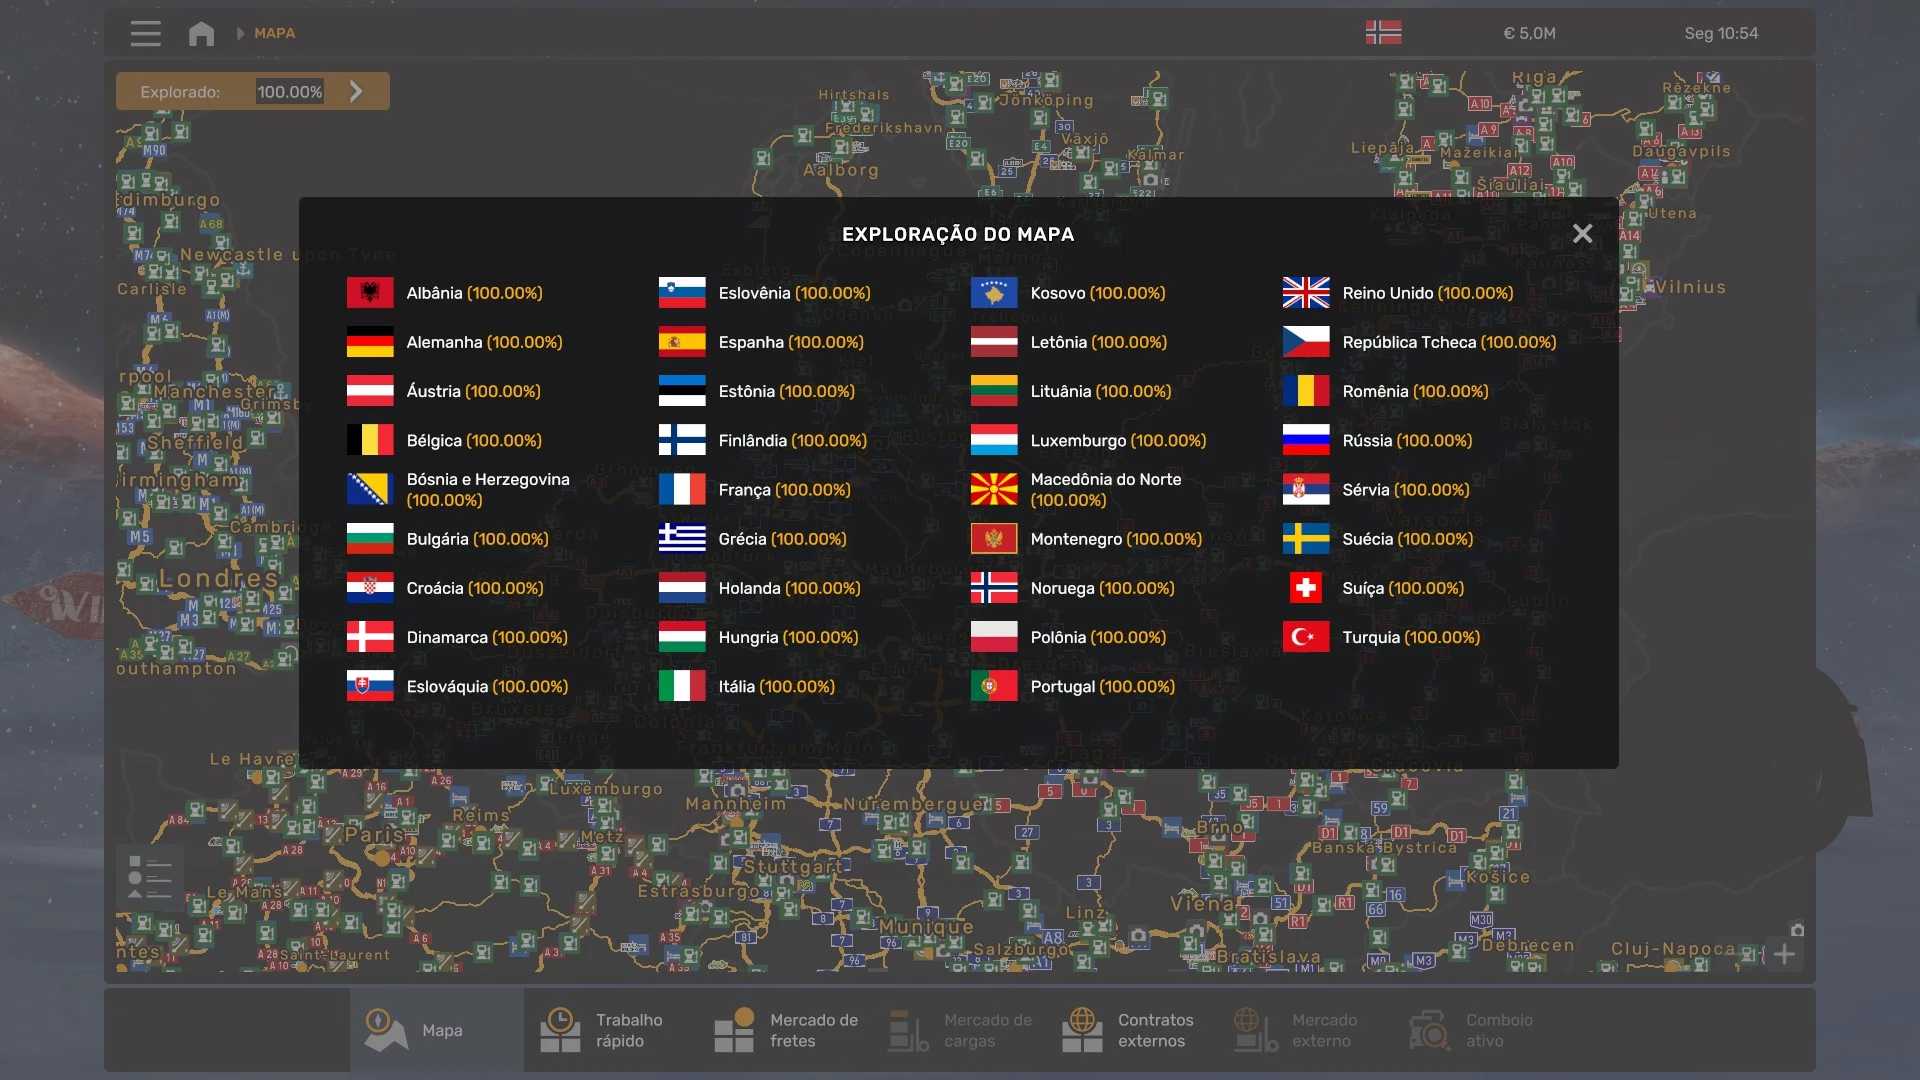
Task: Open the Trabalho rápido tab
Action: pos(602,1030)
